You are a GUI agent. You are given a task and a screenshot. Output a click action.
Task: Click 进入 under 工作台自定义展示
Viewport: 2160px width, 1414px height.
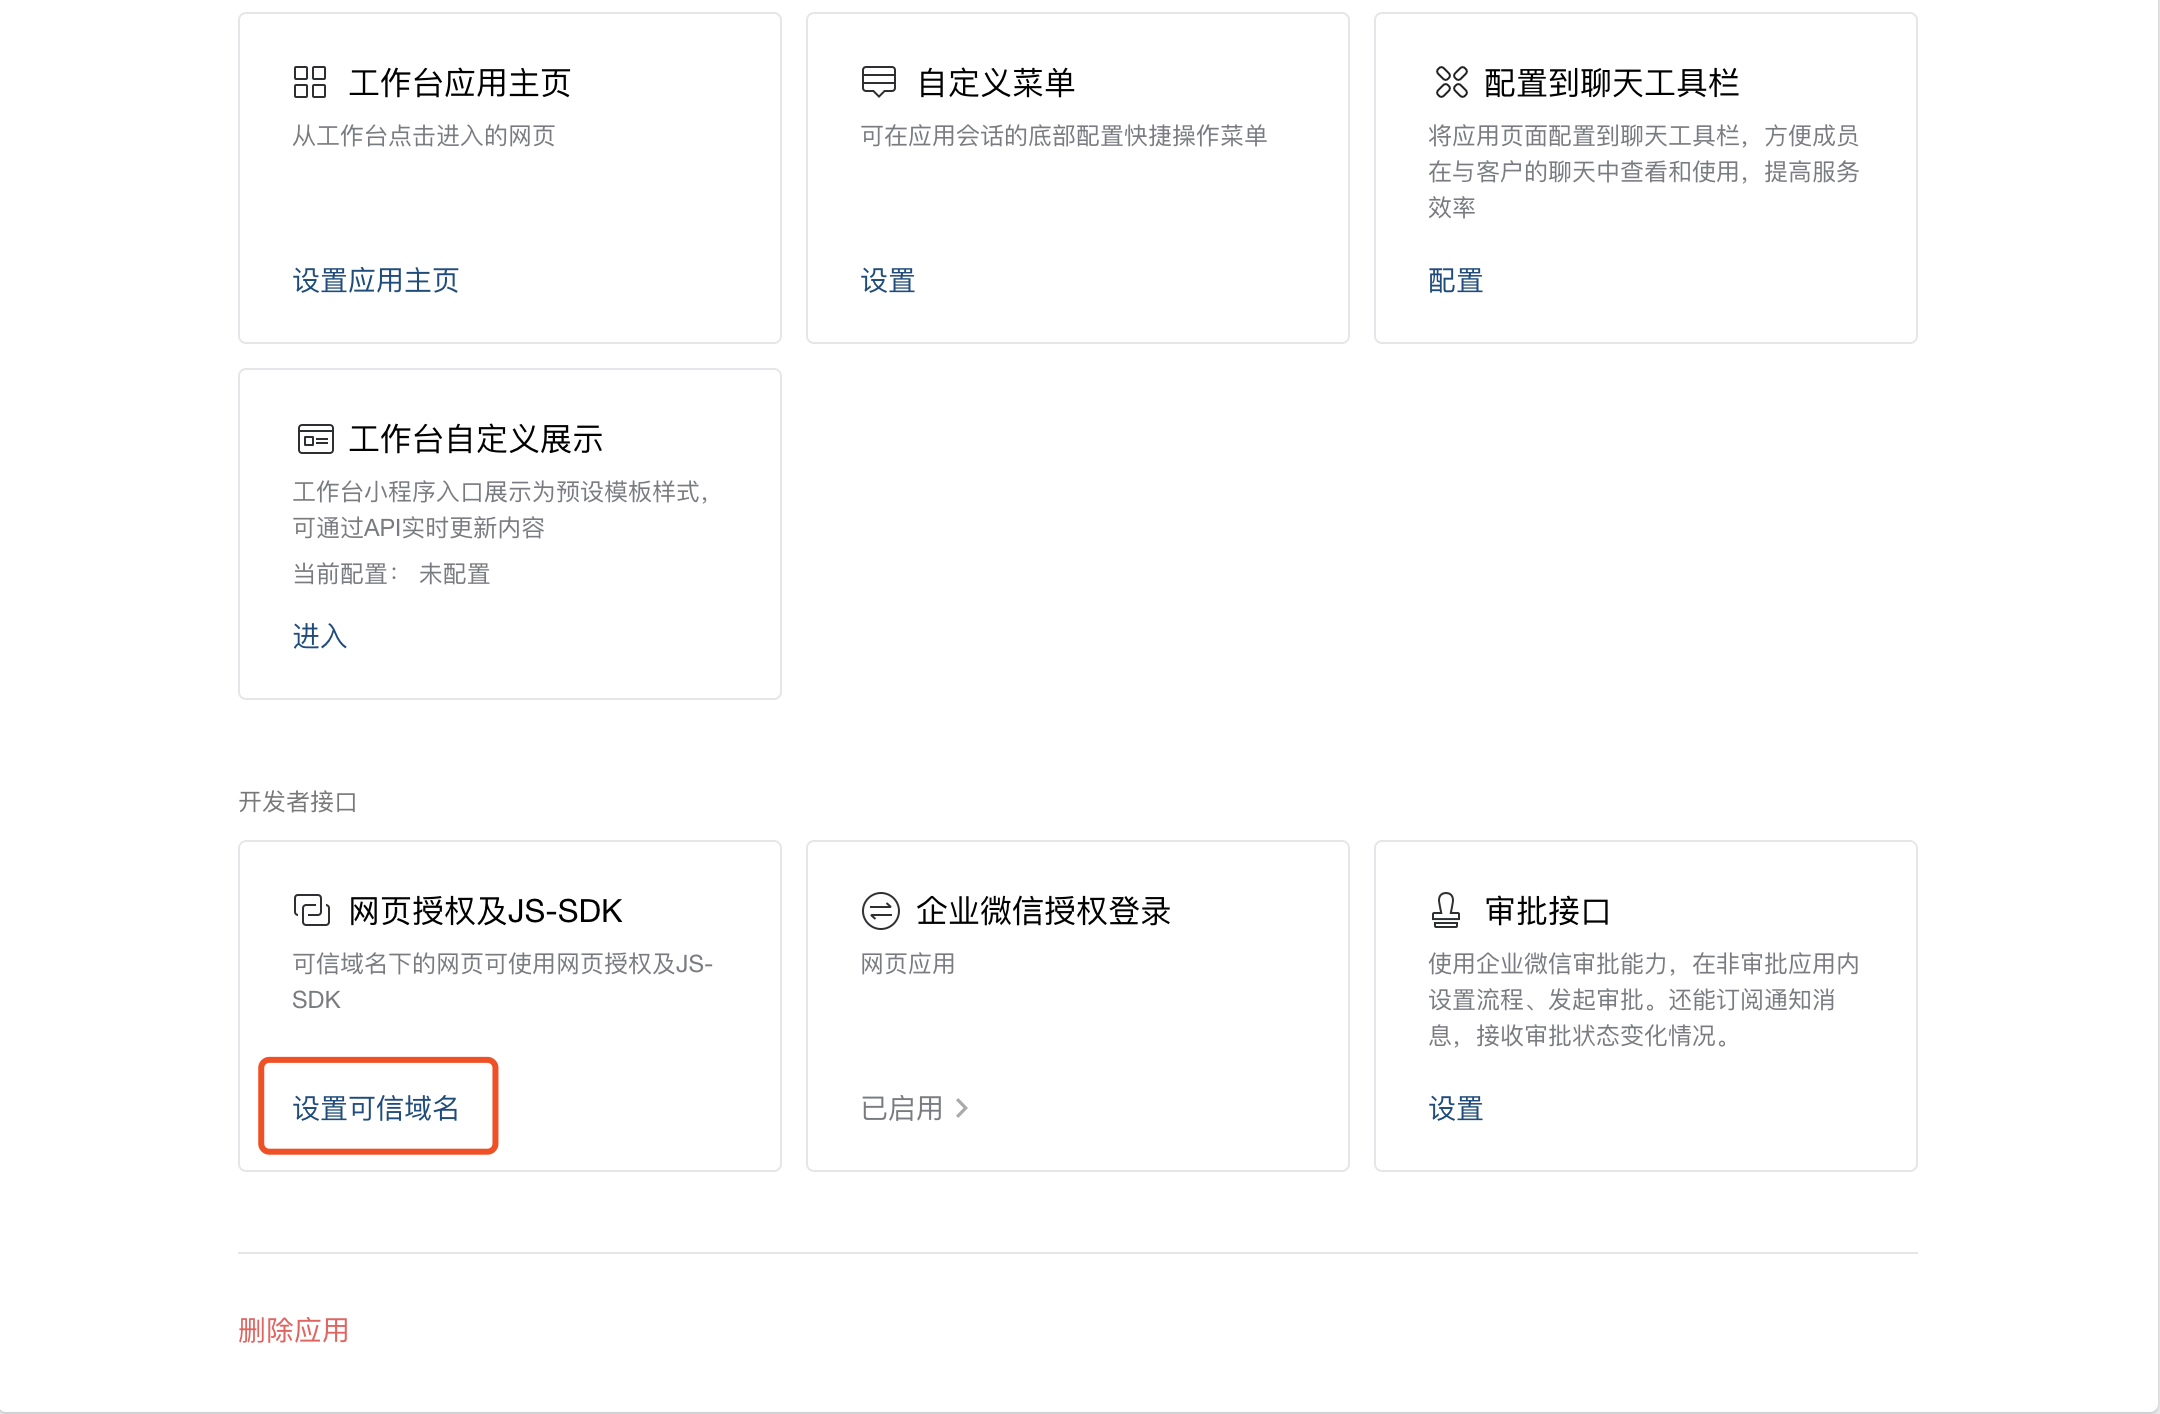319,636
